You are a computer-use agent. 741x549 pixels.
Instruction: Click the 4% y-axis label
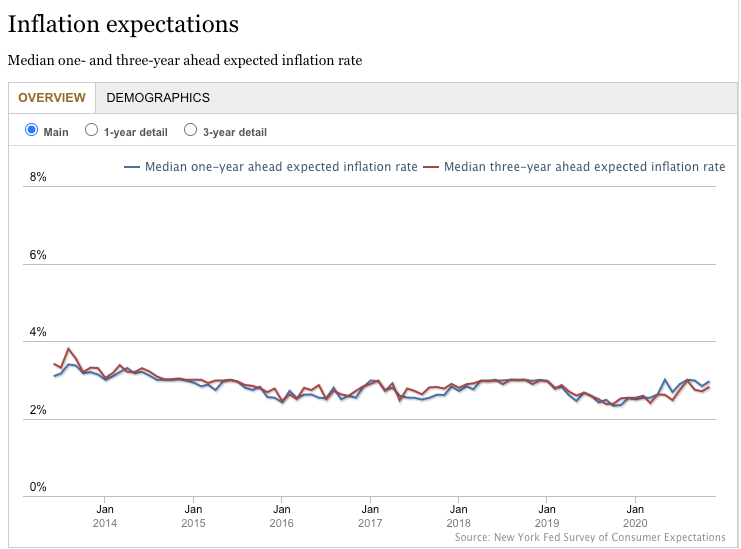[x=39, y=333]
